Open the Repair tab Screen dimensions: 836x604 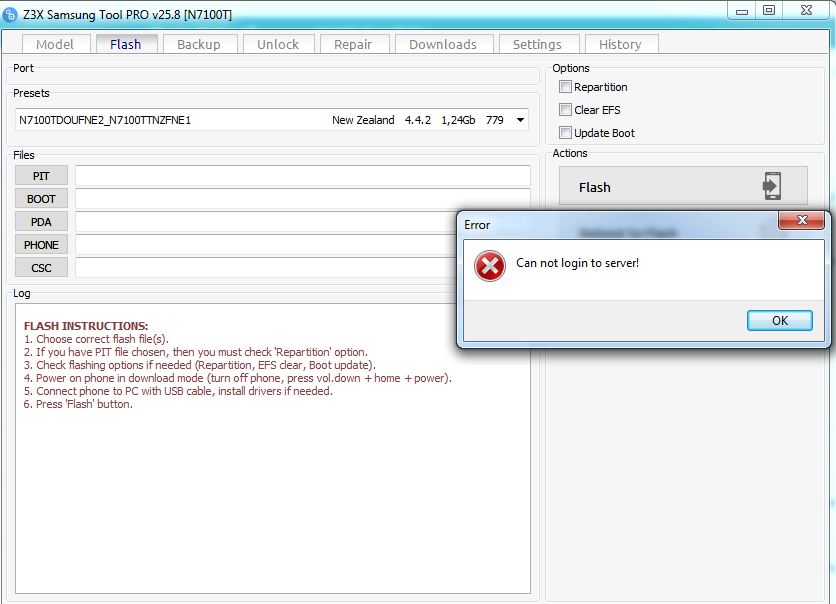pyautogui.click(x=353, y=44)
